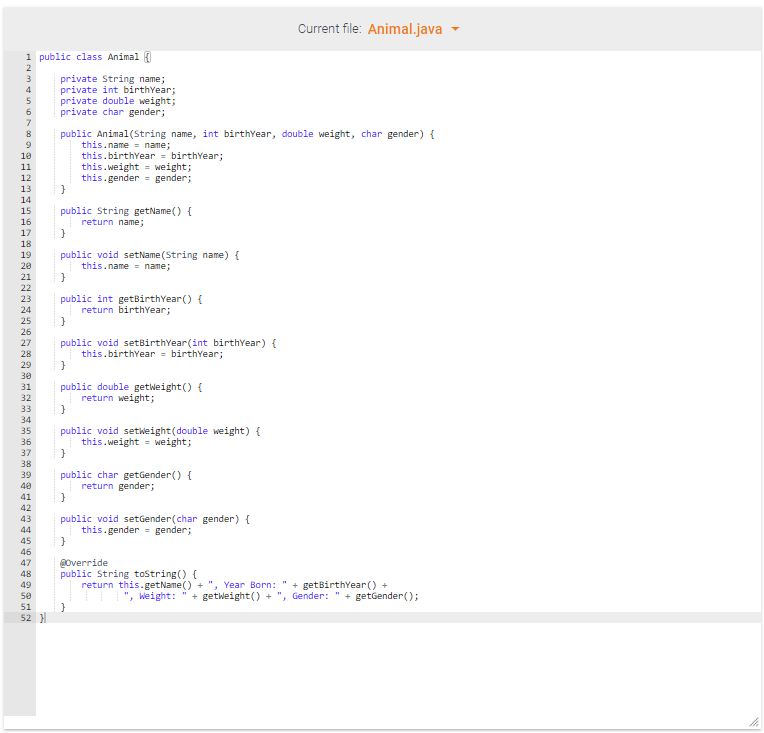Viewport: 764px width, 733px height.
Task: Click 'private char gender;' declaration
Action: point(113,112)
